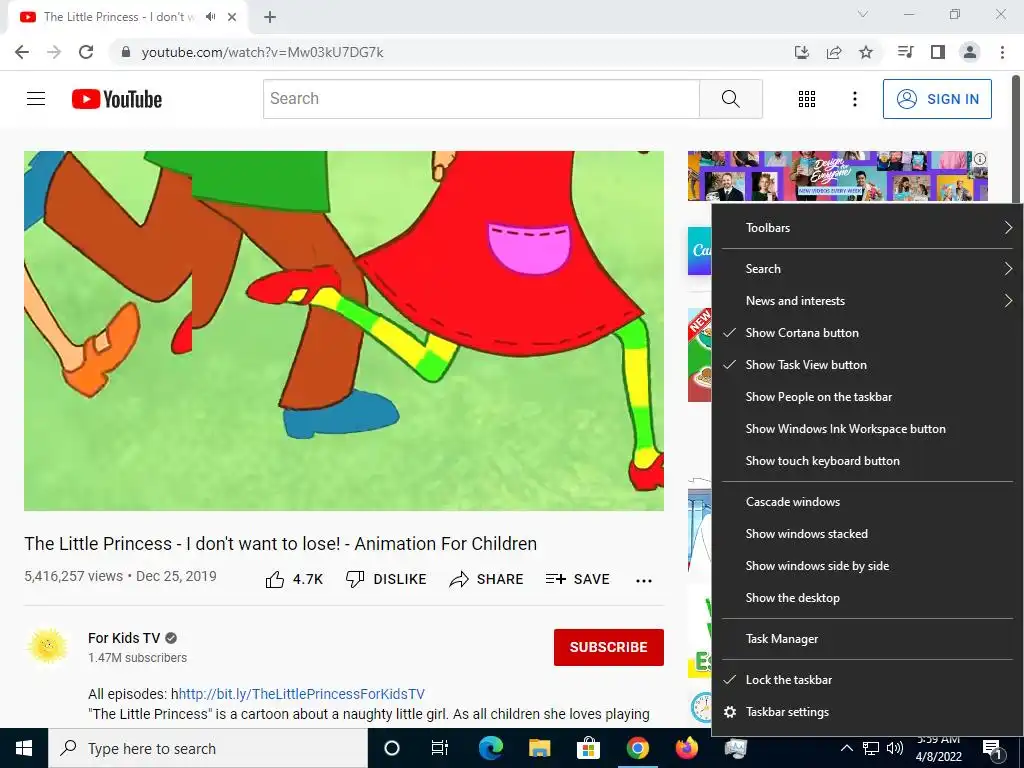Click the install/download page icon in address bar
Screen dimensions: 1024x768
click(x=802, y=52)
